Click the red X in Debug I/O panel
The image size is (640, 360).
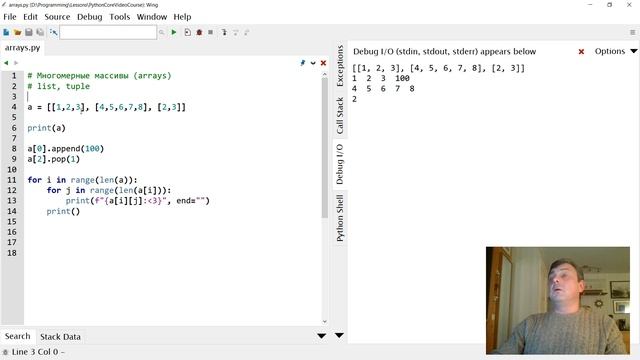581,52
